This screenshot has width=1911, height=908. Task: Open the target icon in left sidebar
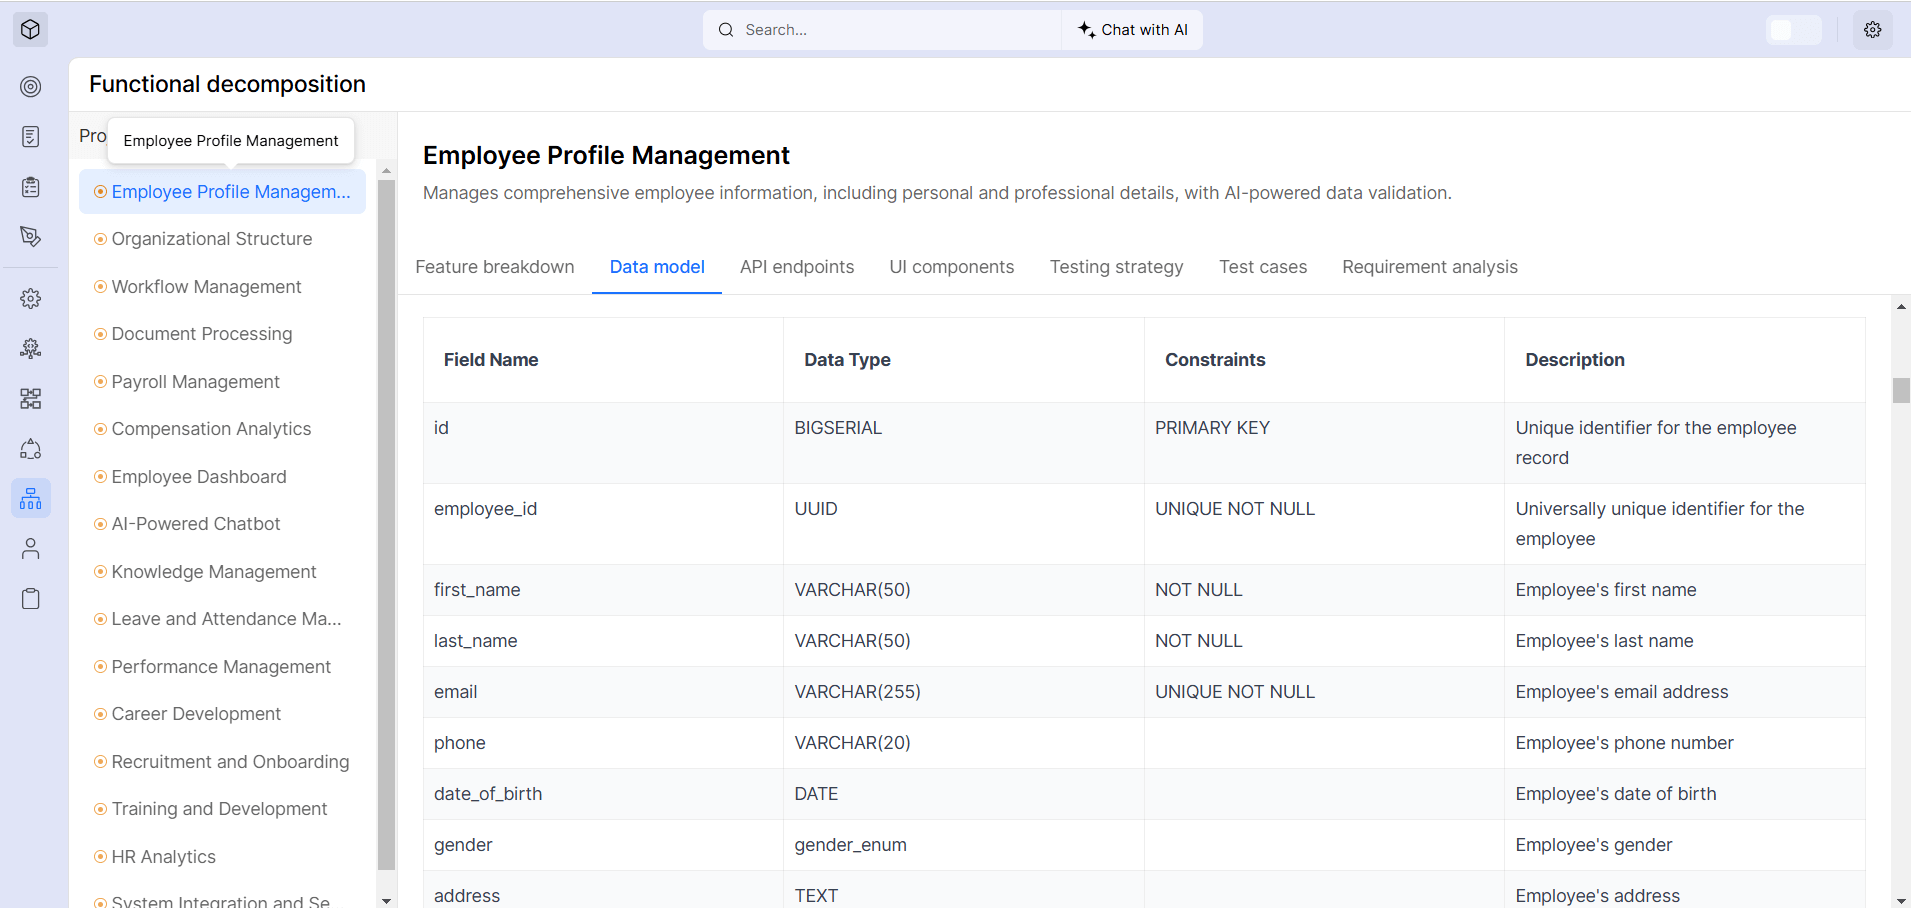[31, 87]
